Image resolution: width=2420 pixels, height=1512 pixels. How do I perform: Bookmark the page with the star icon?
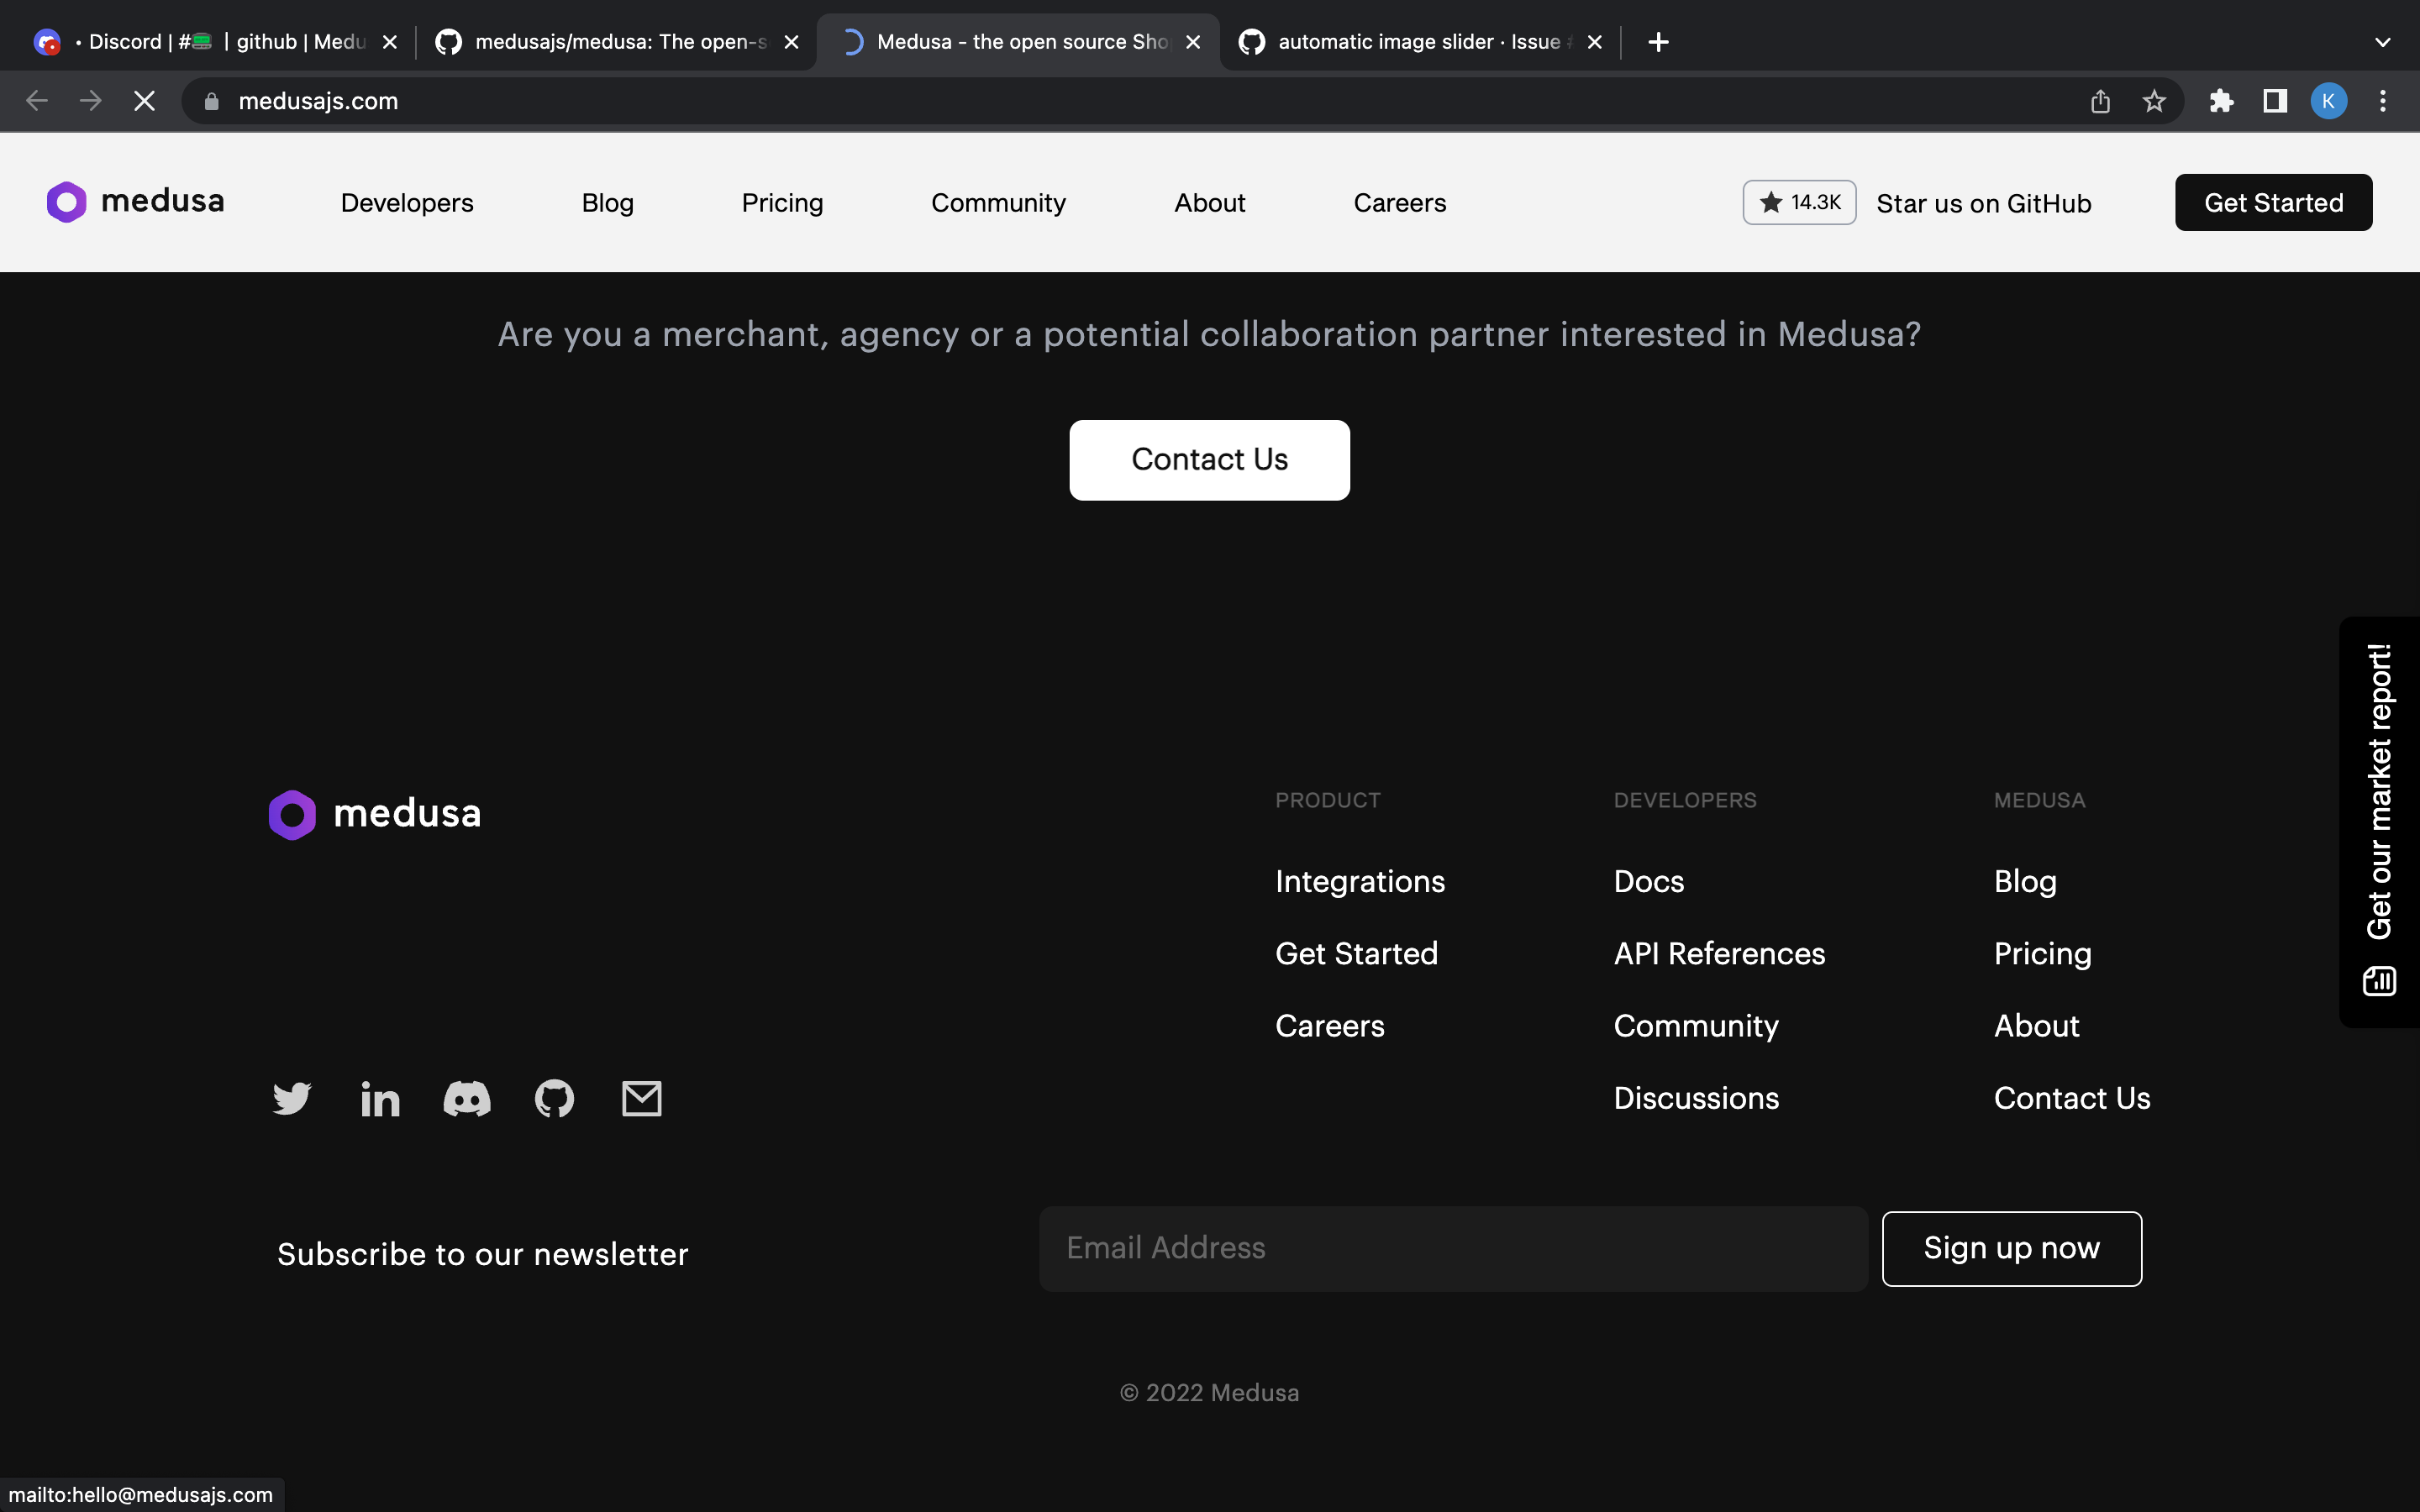tap(2154, 100)
